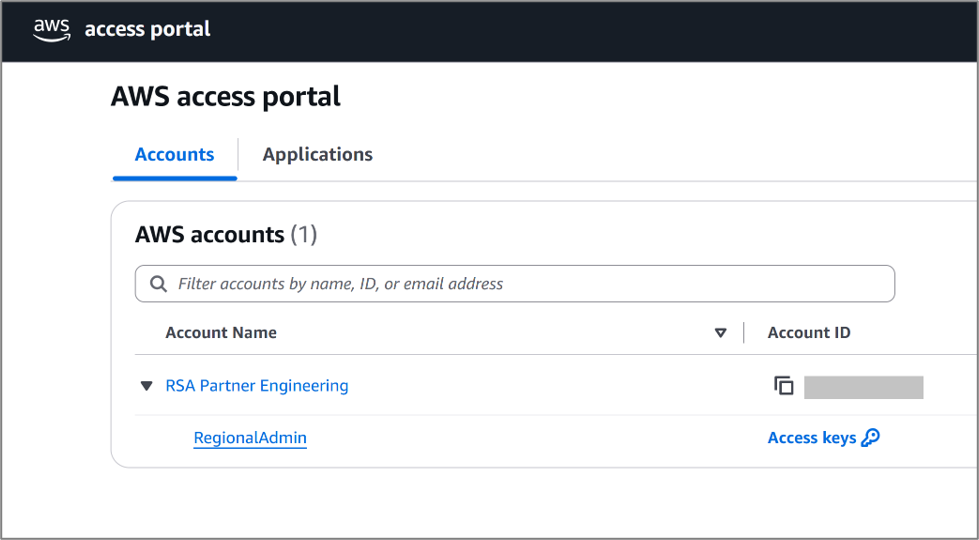Open the RegionalAdmin role link
The width and height of the screenshot is (979, 540).
point(250,438)
